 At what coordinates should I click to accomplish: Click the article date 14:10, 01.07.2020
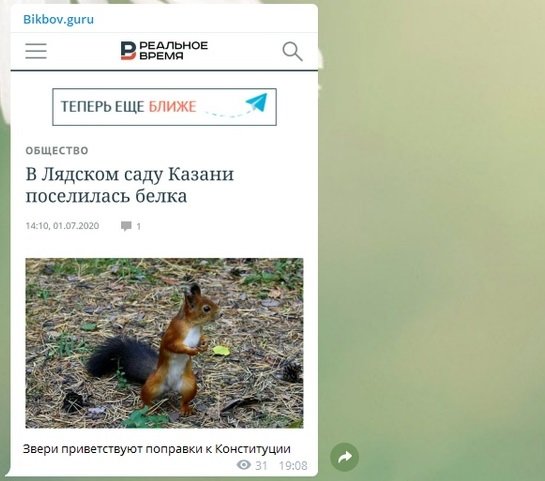point(62,226)
